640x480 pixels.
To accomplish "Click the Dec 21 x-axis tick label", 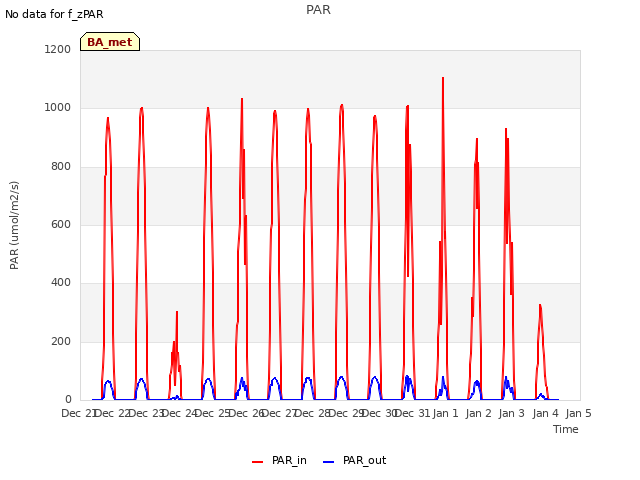I will coord(78,413).
